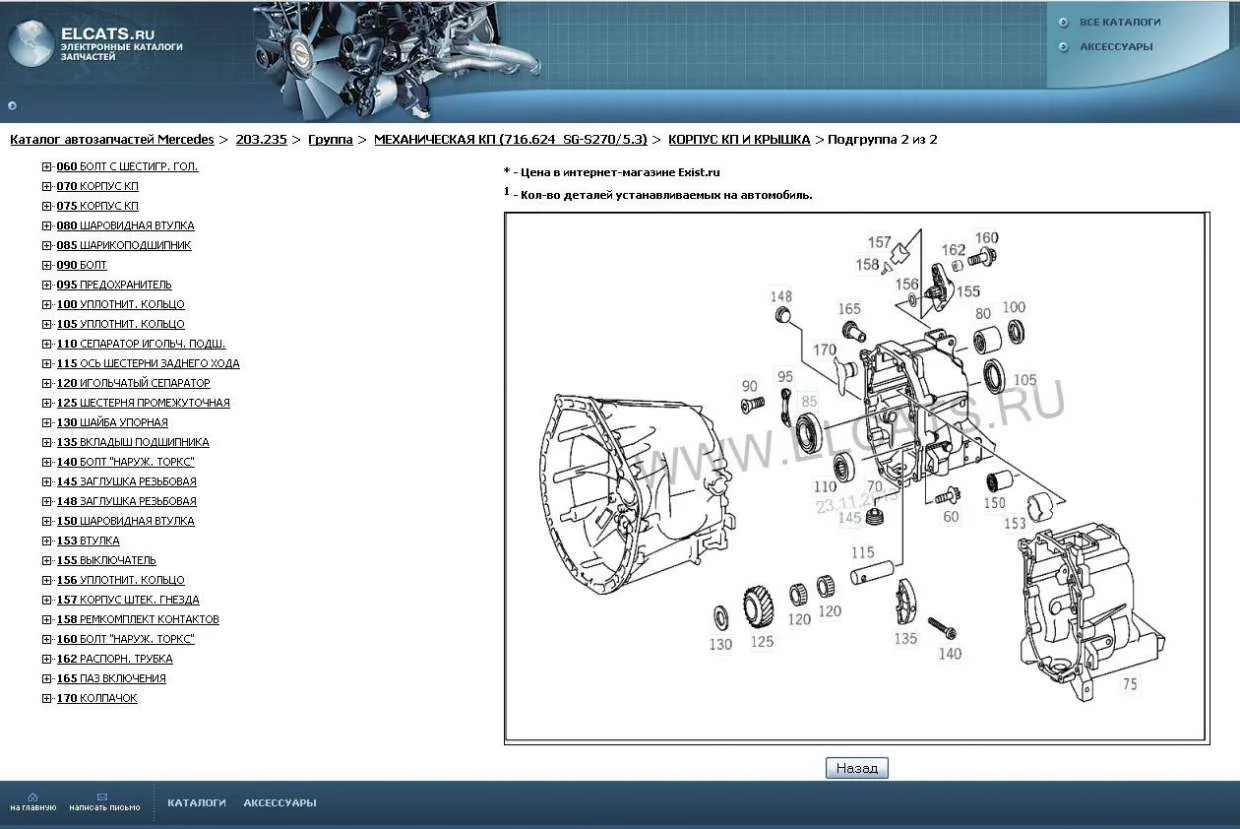
Task: Click part number 105 label in diagram
Action: 1025,380
